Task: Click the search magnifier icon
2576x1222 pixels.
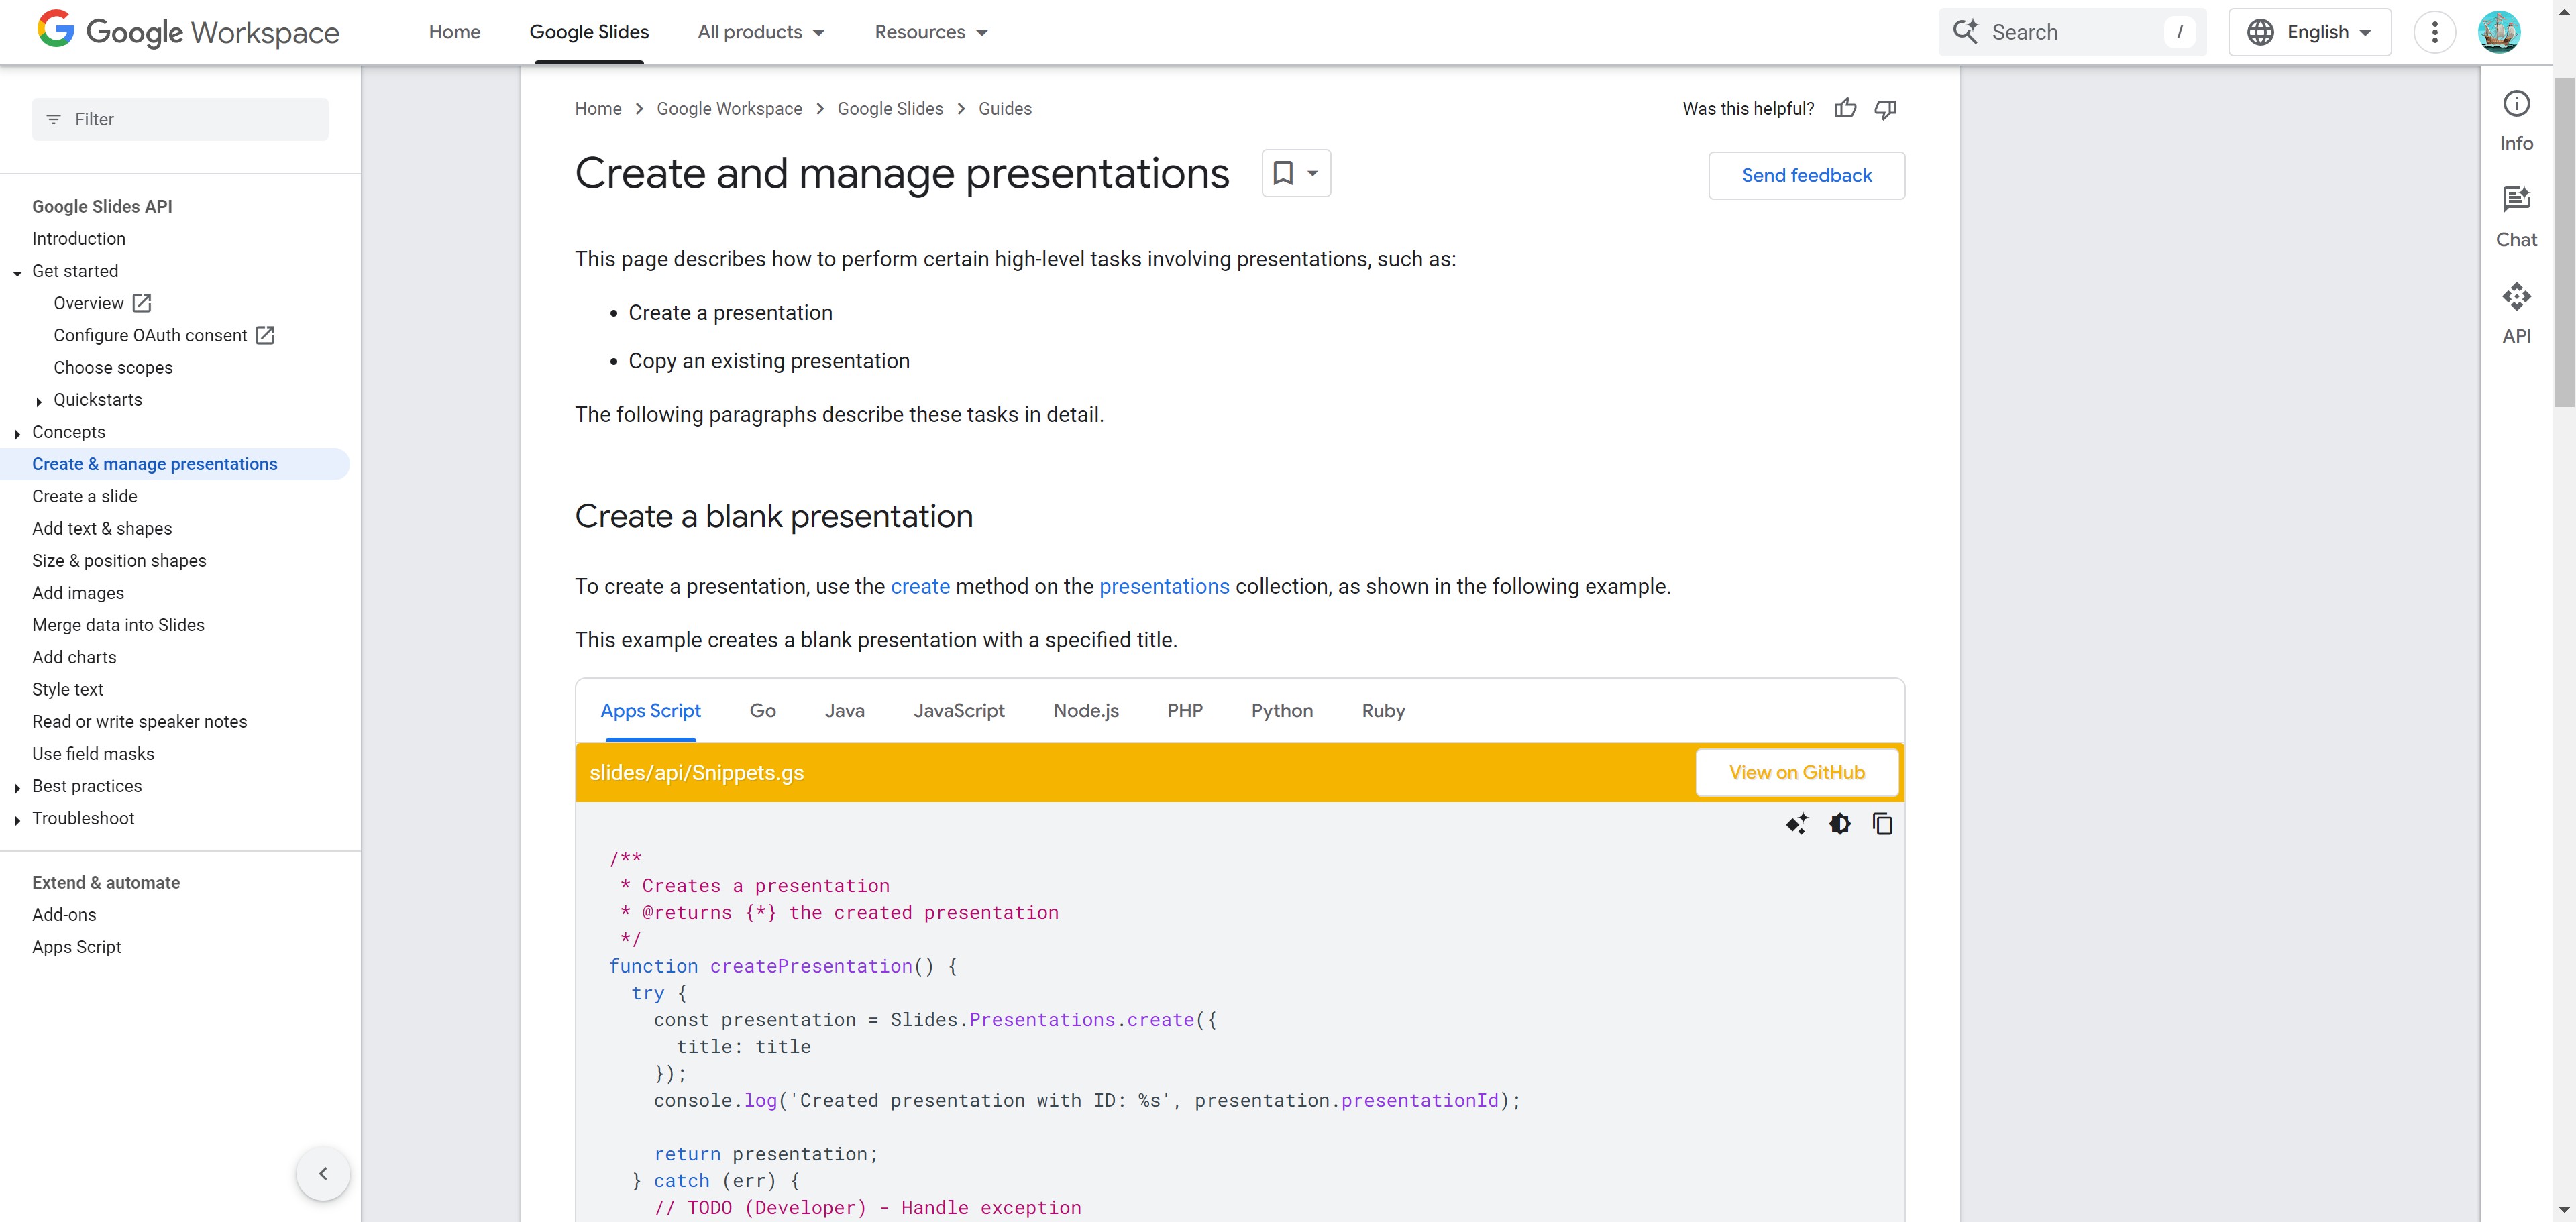Action: [1966, 32]
